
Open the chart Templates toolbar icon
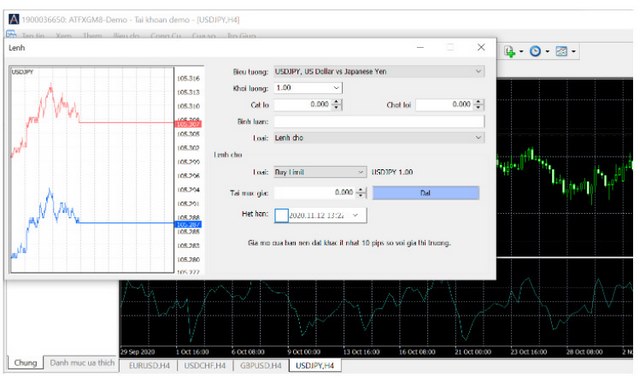pyautogui.click(x=562, y=51)
